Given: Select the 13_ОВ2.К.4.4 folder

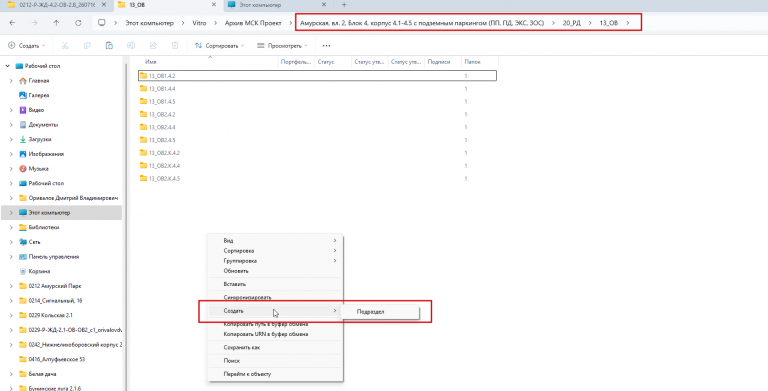Looking at the screenshot, I should (164, 166).
